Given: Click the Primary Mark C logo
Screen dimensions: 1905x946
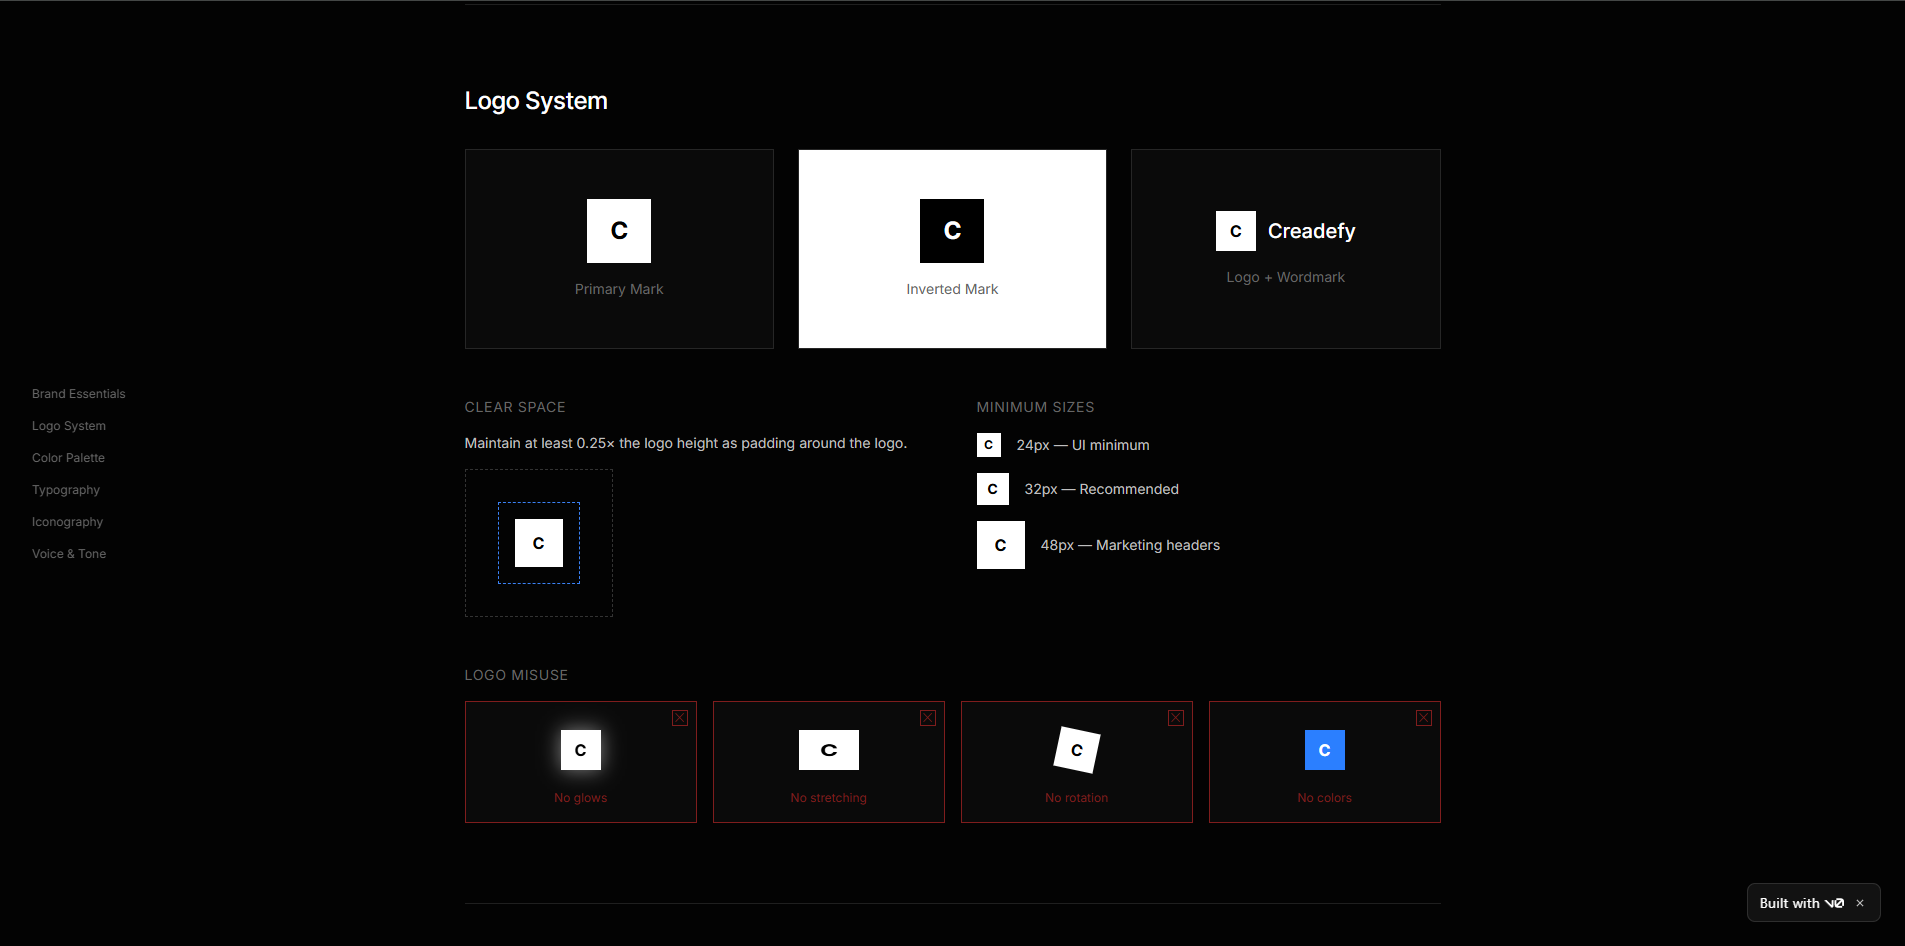Looking at the screenshot, I should pos(619,231).
